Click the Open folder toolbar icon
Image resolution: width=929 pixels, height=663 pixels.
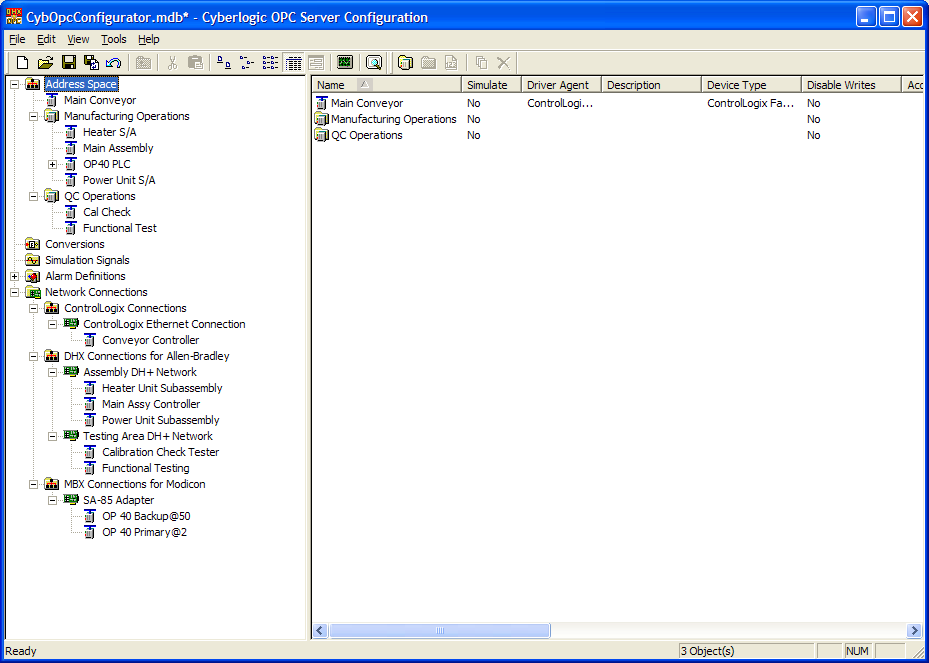point(45,63)
